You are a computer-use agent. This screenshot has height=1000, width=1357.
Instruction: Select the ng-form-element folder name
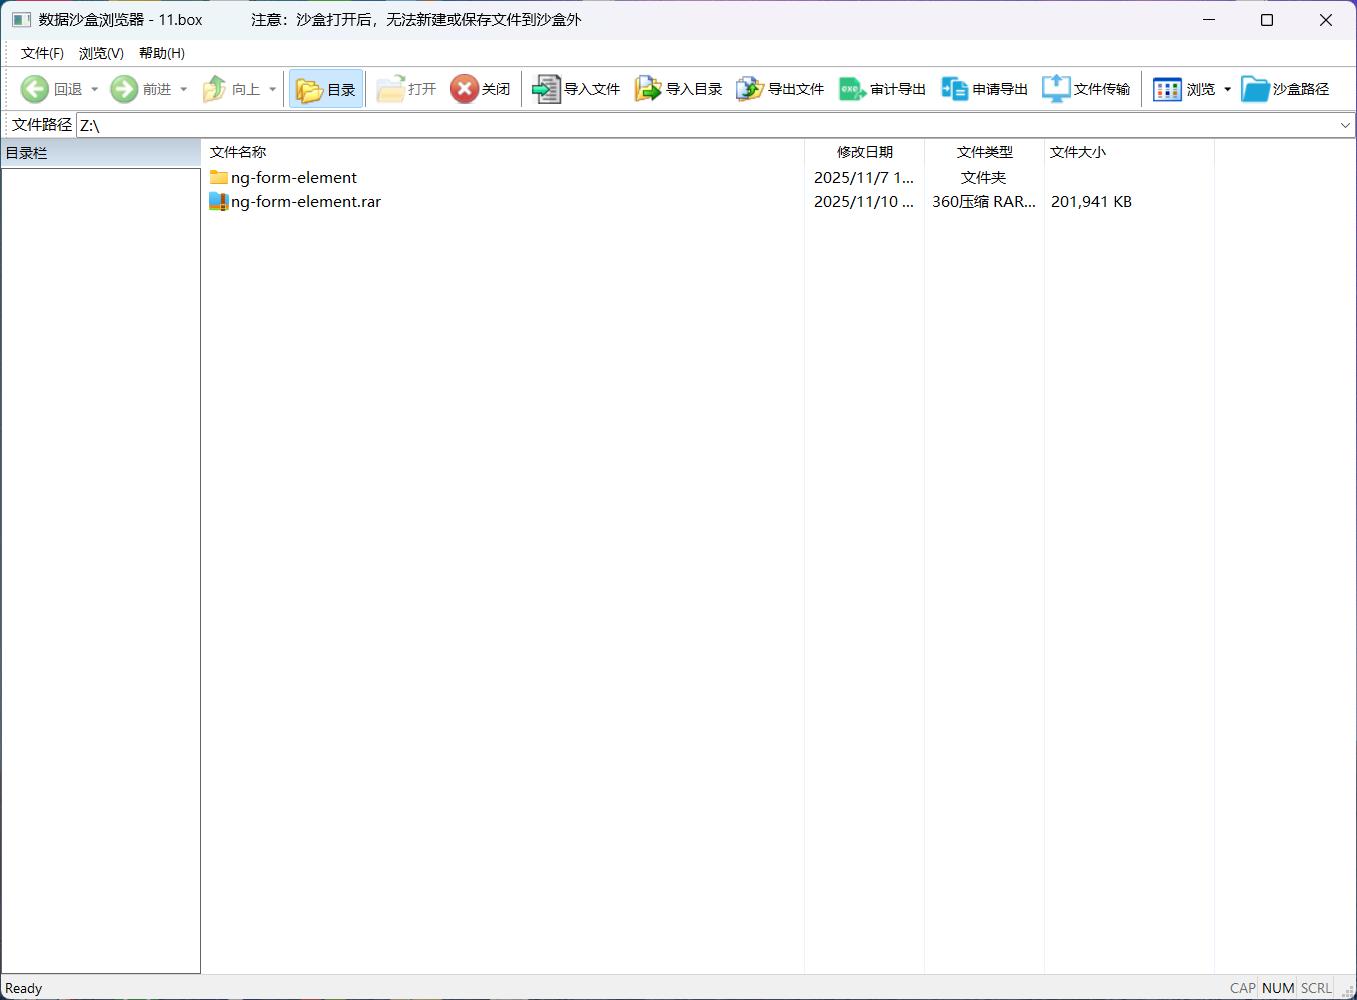pyautogui.click(x=294, y=177)
